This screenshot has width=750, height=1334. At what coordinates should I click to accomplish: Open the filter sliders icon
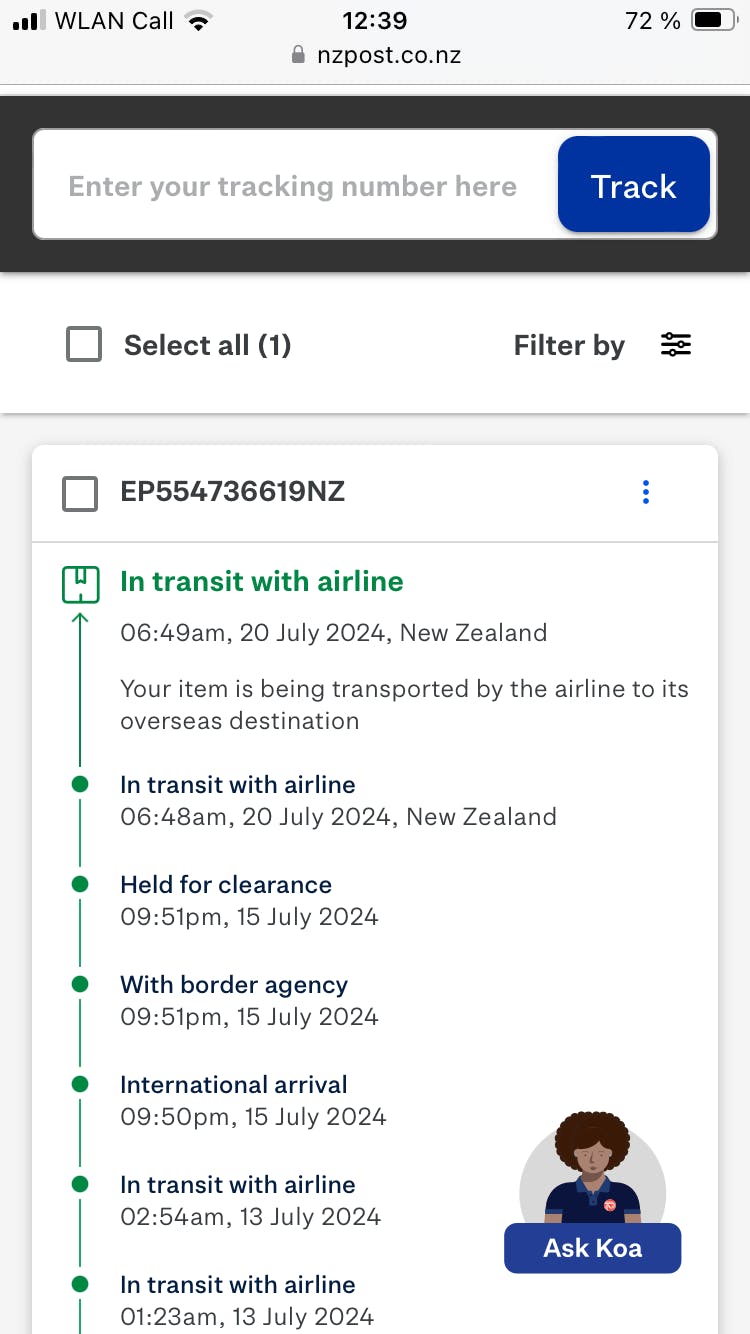(676, 345)
